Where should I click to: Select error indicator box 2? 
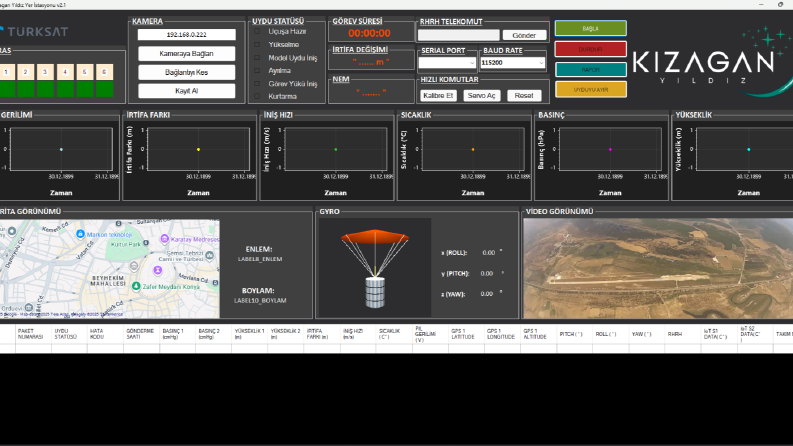(x=25, y=80)
